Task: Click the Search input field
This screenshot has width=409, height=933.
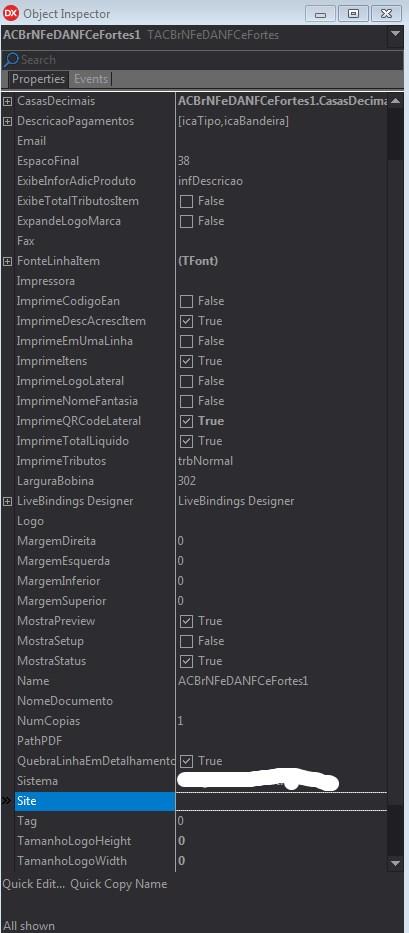Action: coord(202,60)
